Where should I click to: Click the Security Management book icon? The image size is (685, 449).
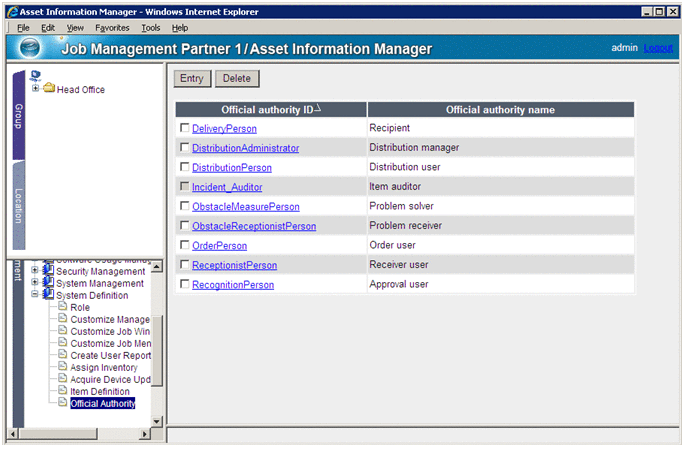tap(48, 271)
